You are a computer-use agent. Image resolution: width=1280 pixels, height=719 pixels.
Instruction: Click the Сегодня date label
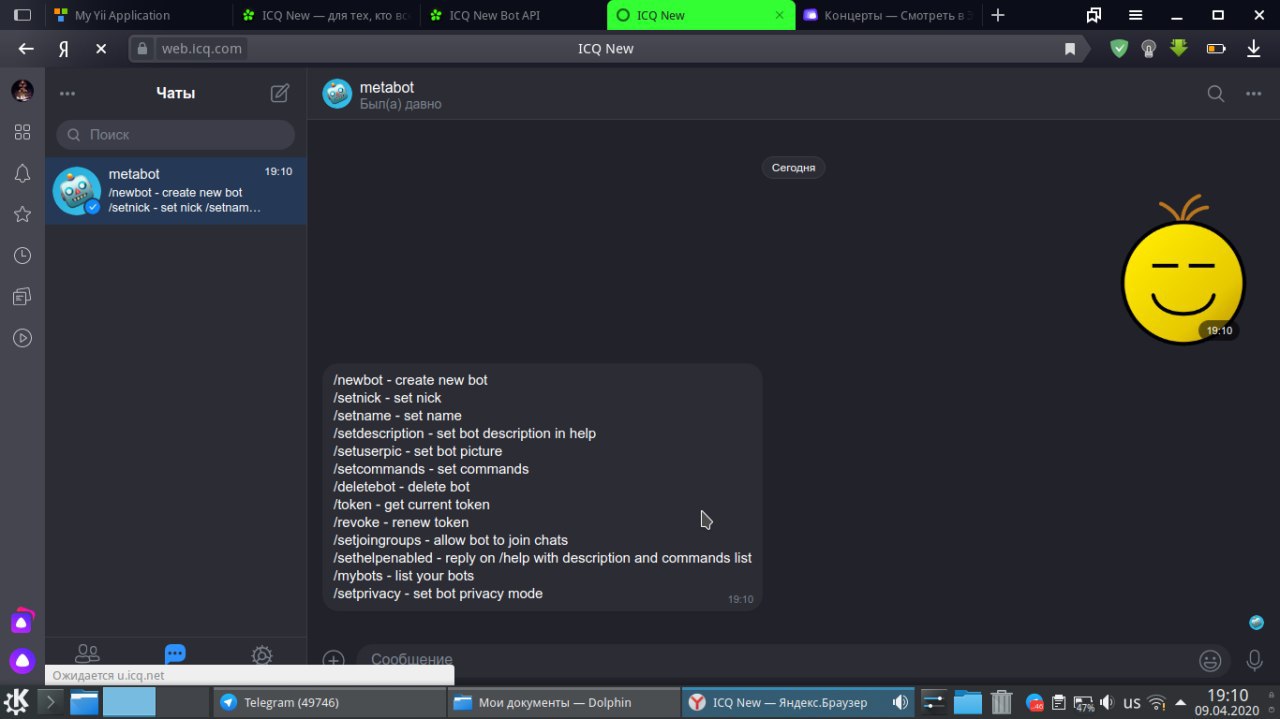[x=794, y=168]
